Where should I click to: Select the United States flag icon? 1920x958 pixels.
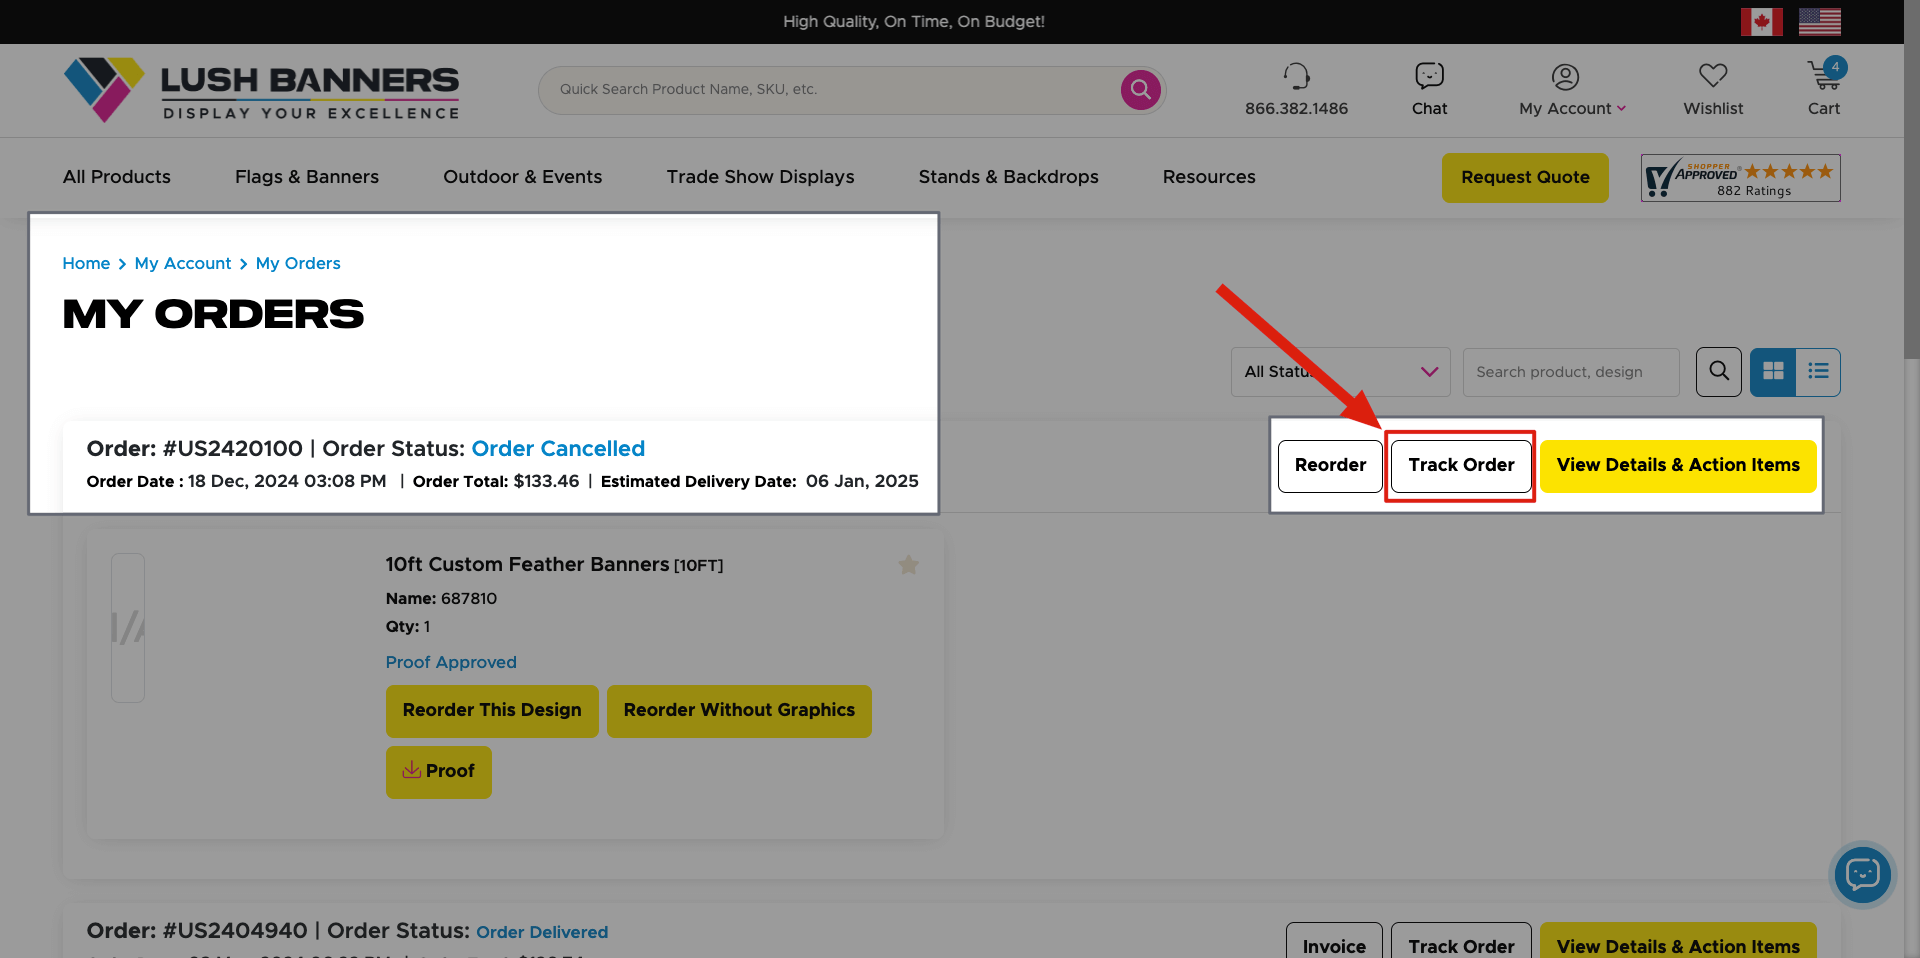pos(1819,21)
